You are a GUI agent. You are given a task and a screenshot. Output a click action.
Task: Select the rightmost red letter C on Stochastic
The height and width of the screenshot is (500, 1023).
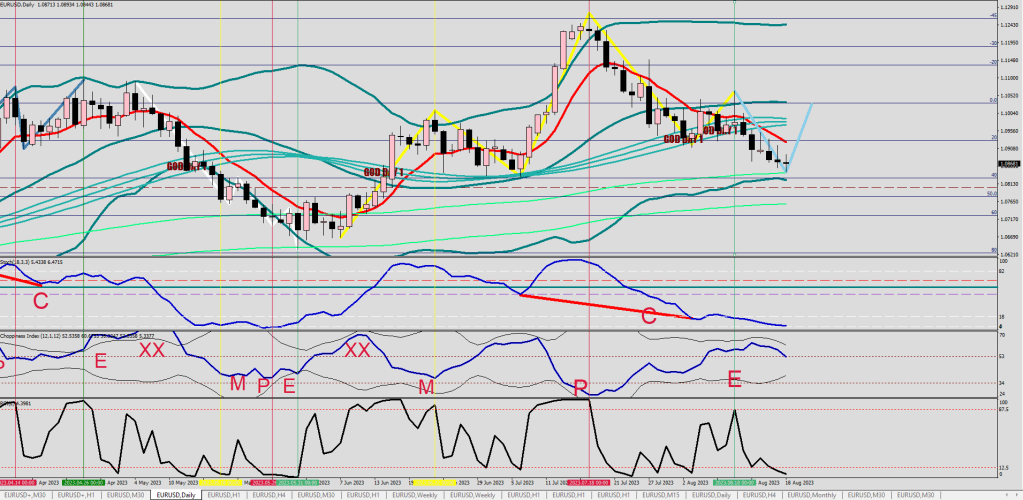(648, 318)
